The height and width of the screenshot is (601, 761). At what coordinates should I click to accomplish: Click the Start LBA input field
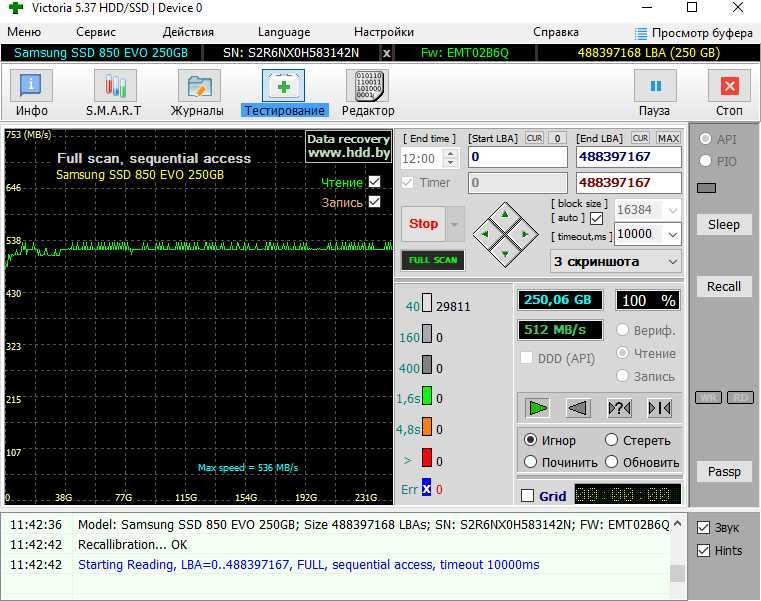click(x=517, y=157)
